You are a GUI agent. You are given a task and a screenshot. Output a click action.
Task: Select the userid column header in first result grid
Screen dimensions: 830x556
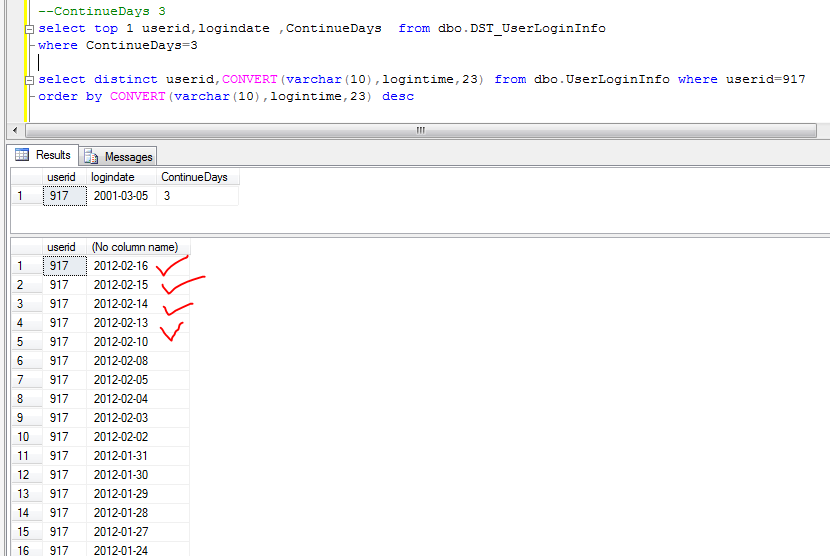(x=65, y=177)
